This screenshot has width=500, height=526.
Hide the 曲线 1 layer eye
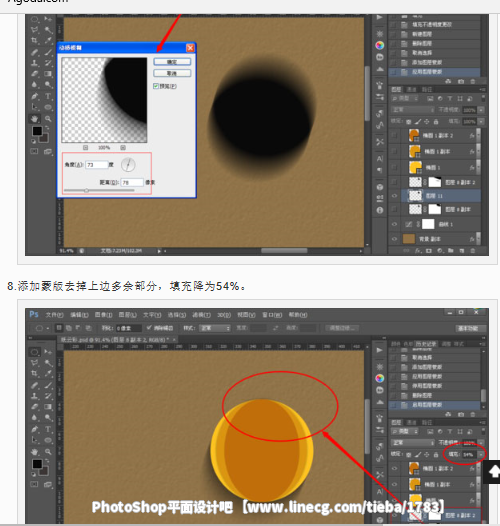click(394, 224)
